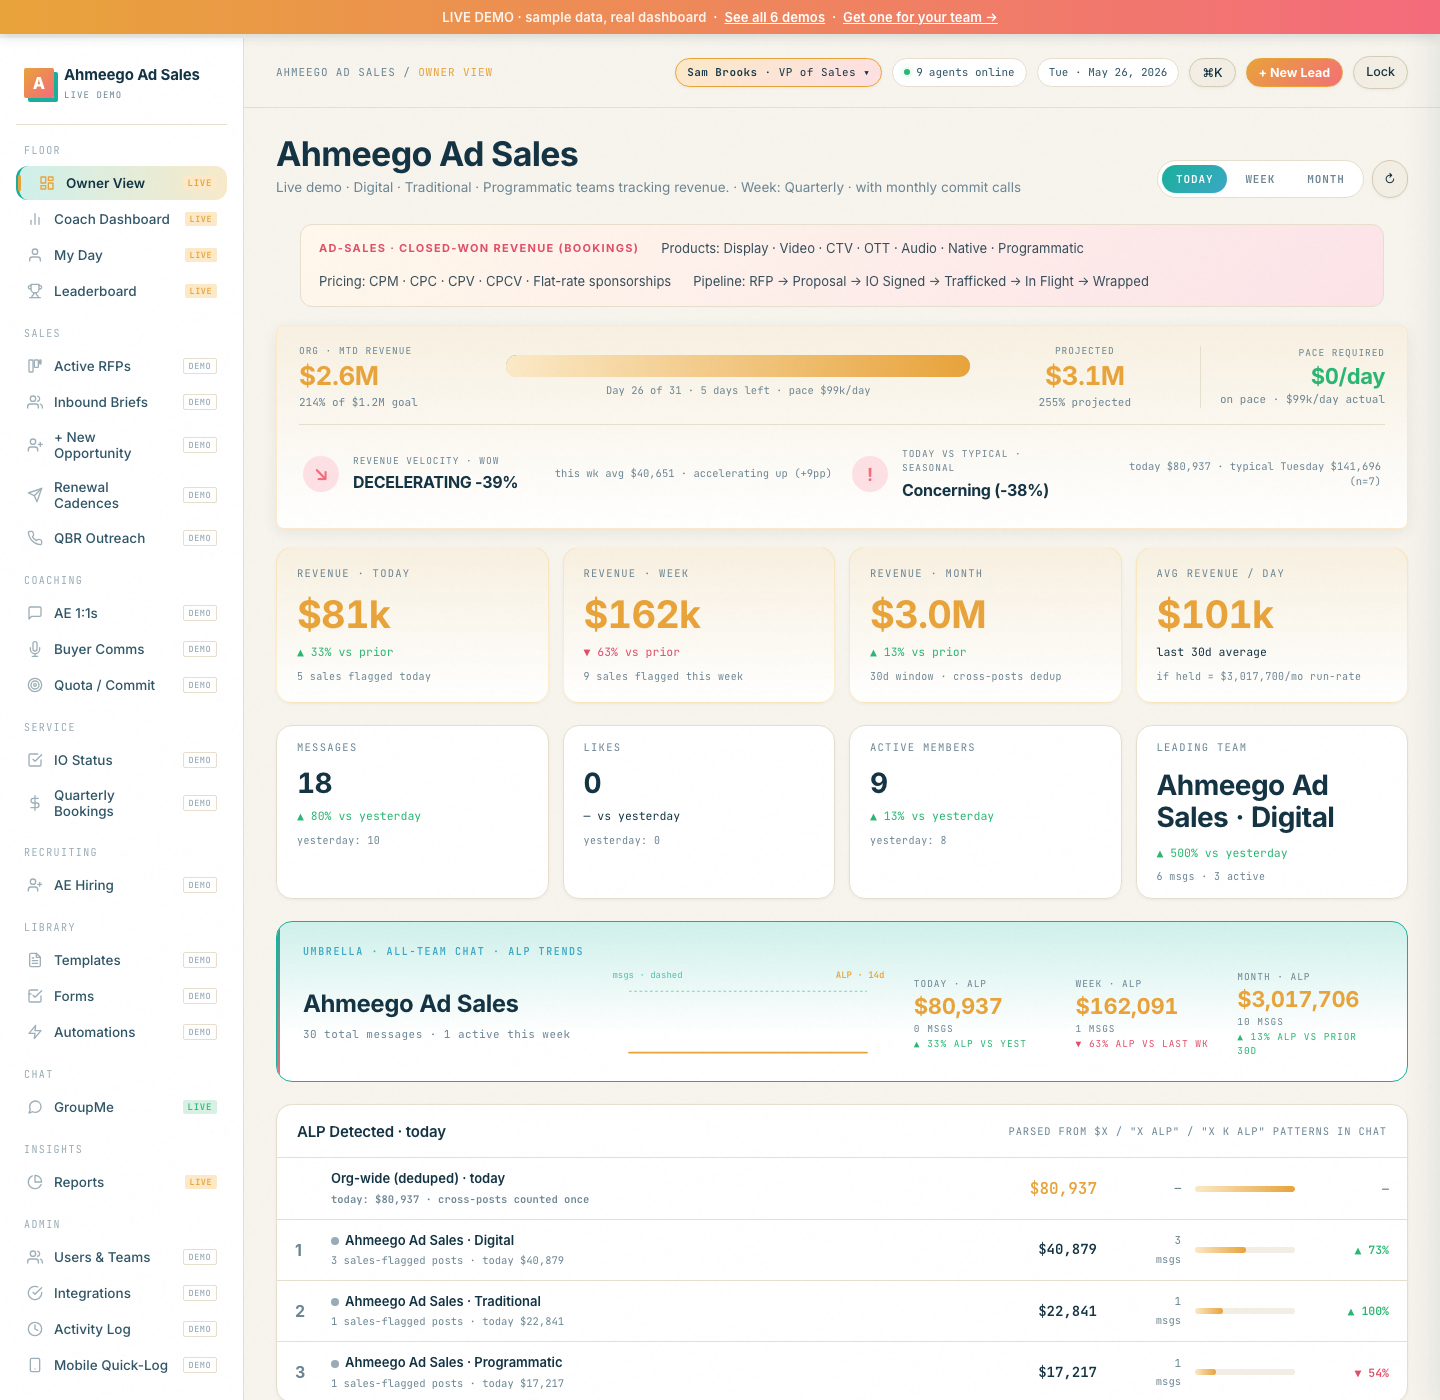Screen dimensions: 1440x1400
Task: Click '9 agents online' status pill
Action: point(959,72)
